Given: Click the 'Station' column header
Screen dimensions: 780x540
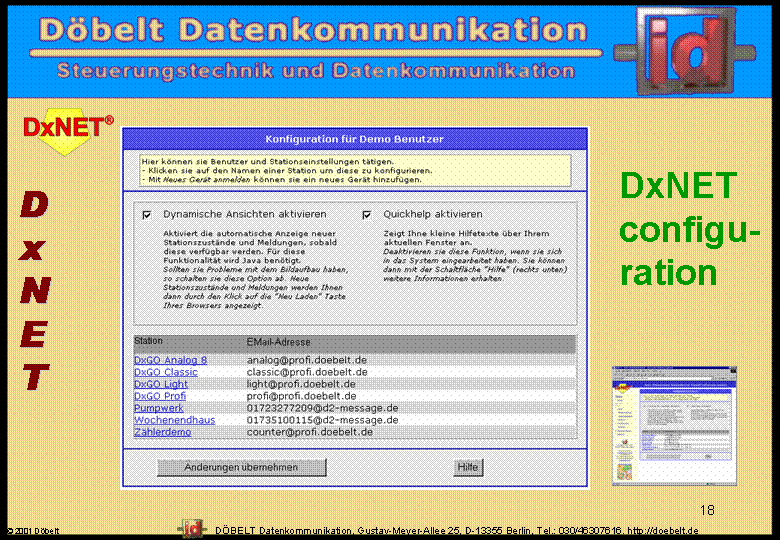Looking at the screenshot, I should pyautogui.click(x=148, y=341).
